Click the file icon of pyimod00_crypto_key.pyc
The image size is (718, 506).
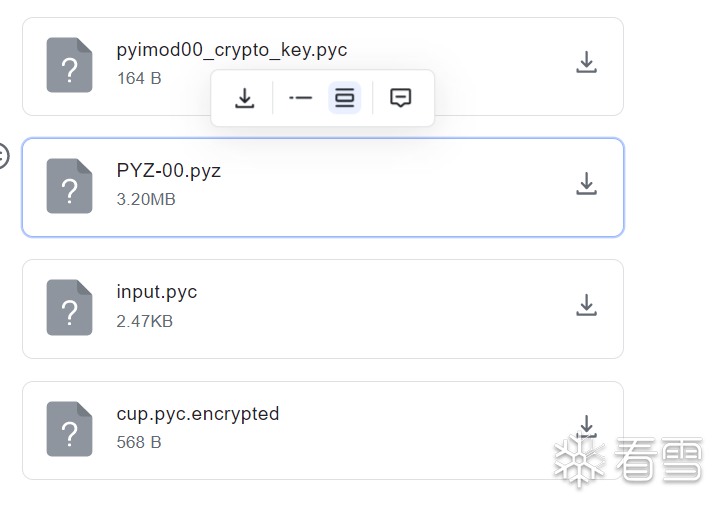(x=69, y=66)
